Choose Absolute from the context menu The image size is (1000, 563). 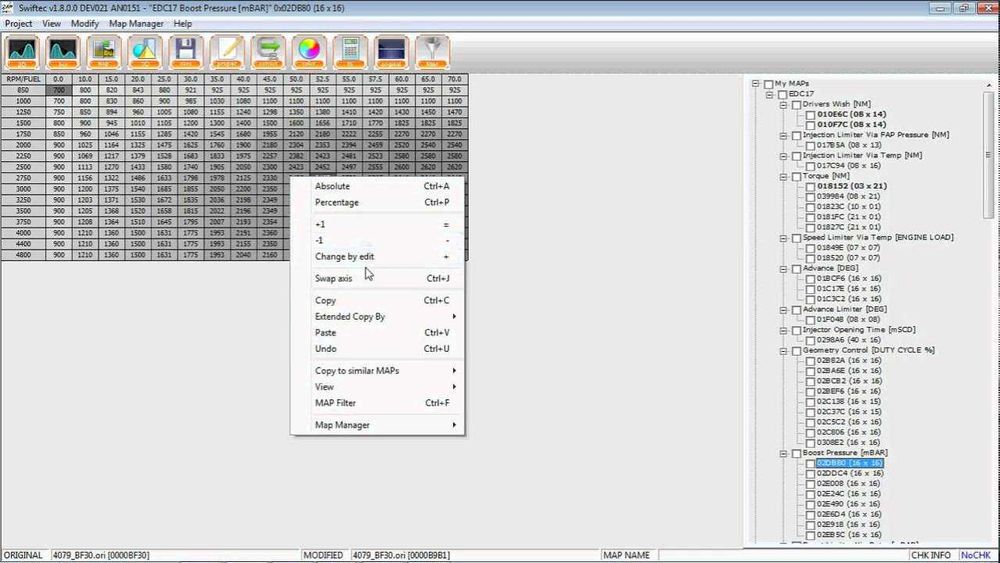[x=378, y=186]
